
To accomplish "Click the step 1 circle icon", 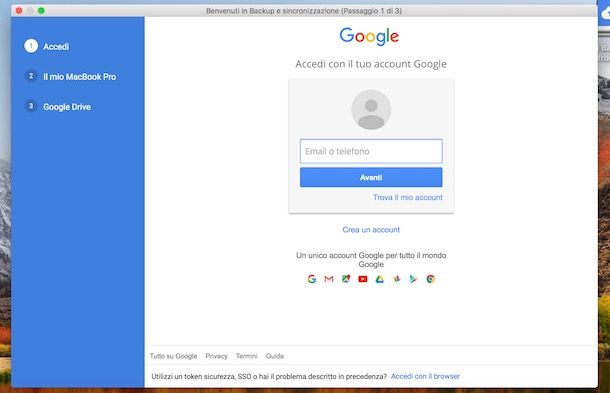I will point(31,46).
